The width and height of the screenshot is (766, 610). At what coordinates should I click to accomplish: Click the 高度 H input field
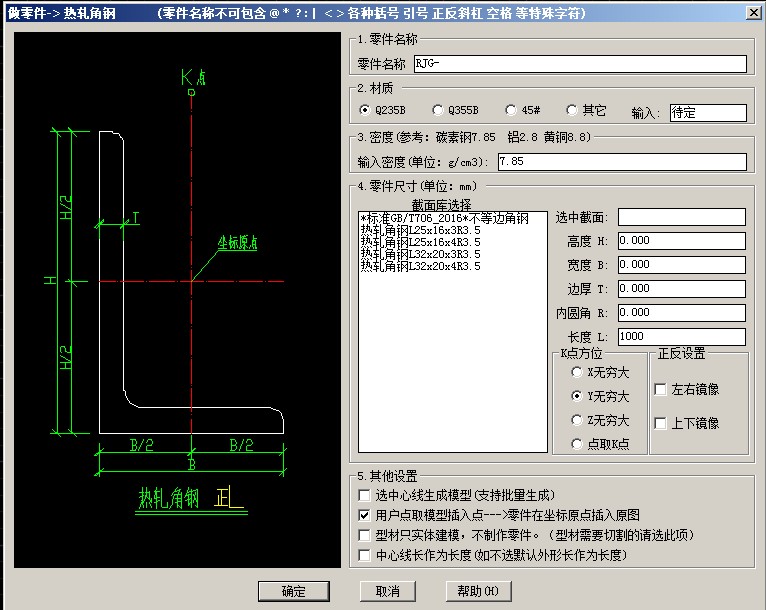681,241
